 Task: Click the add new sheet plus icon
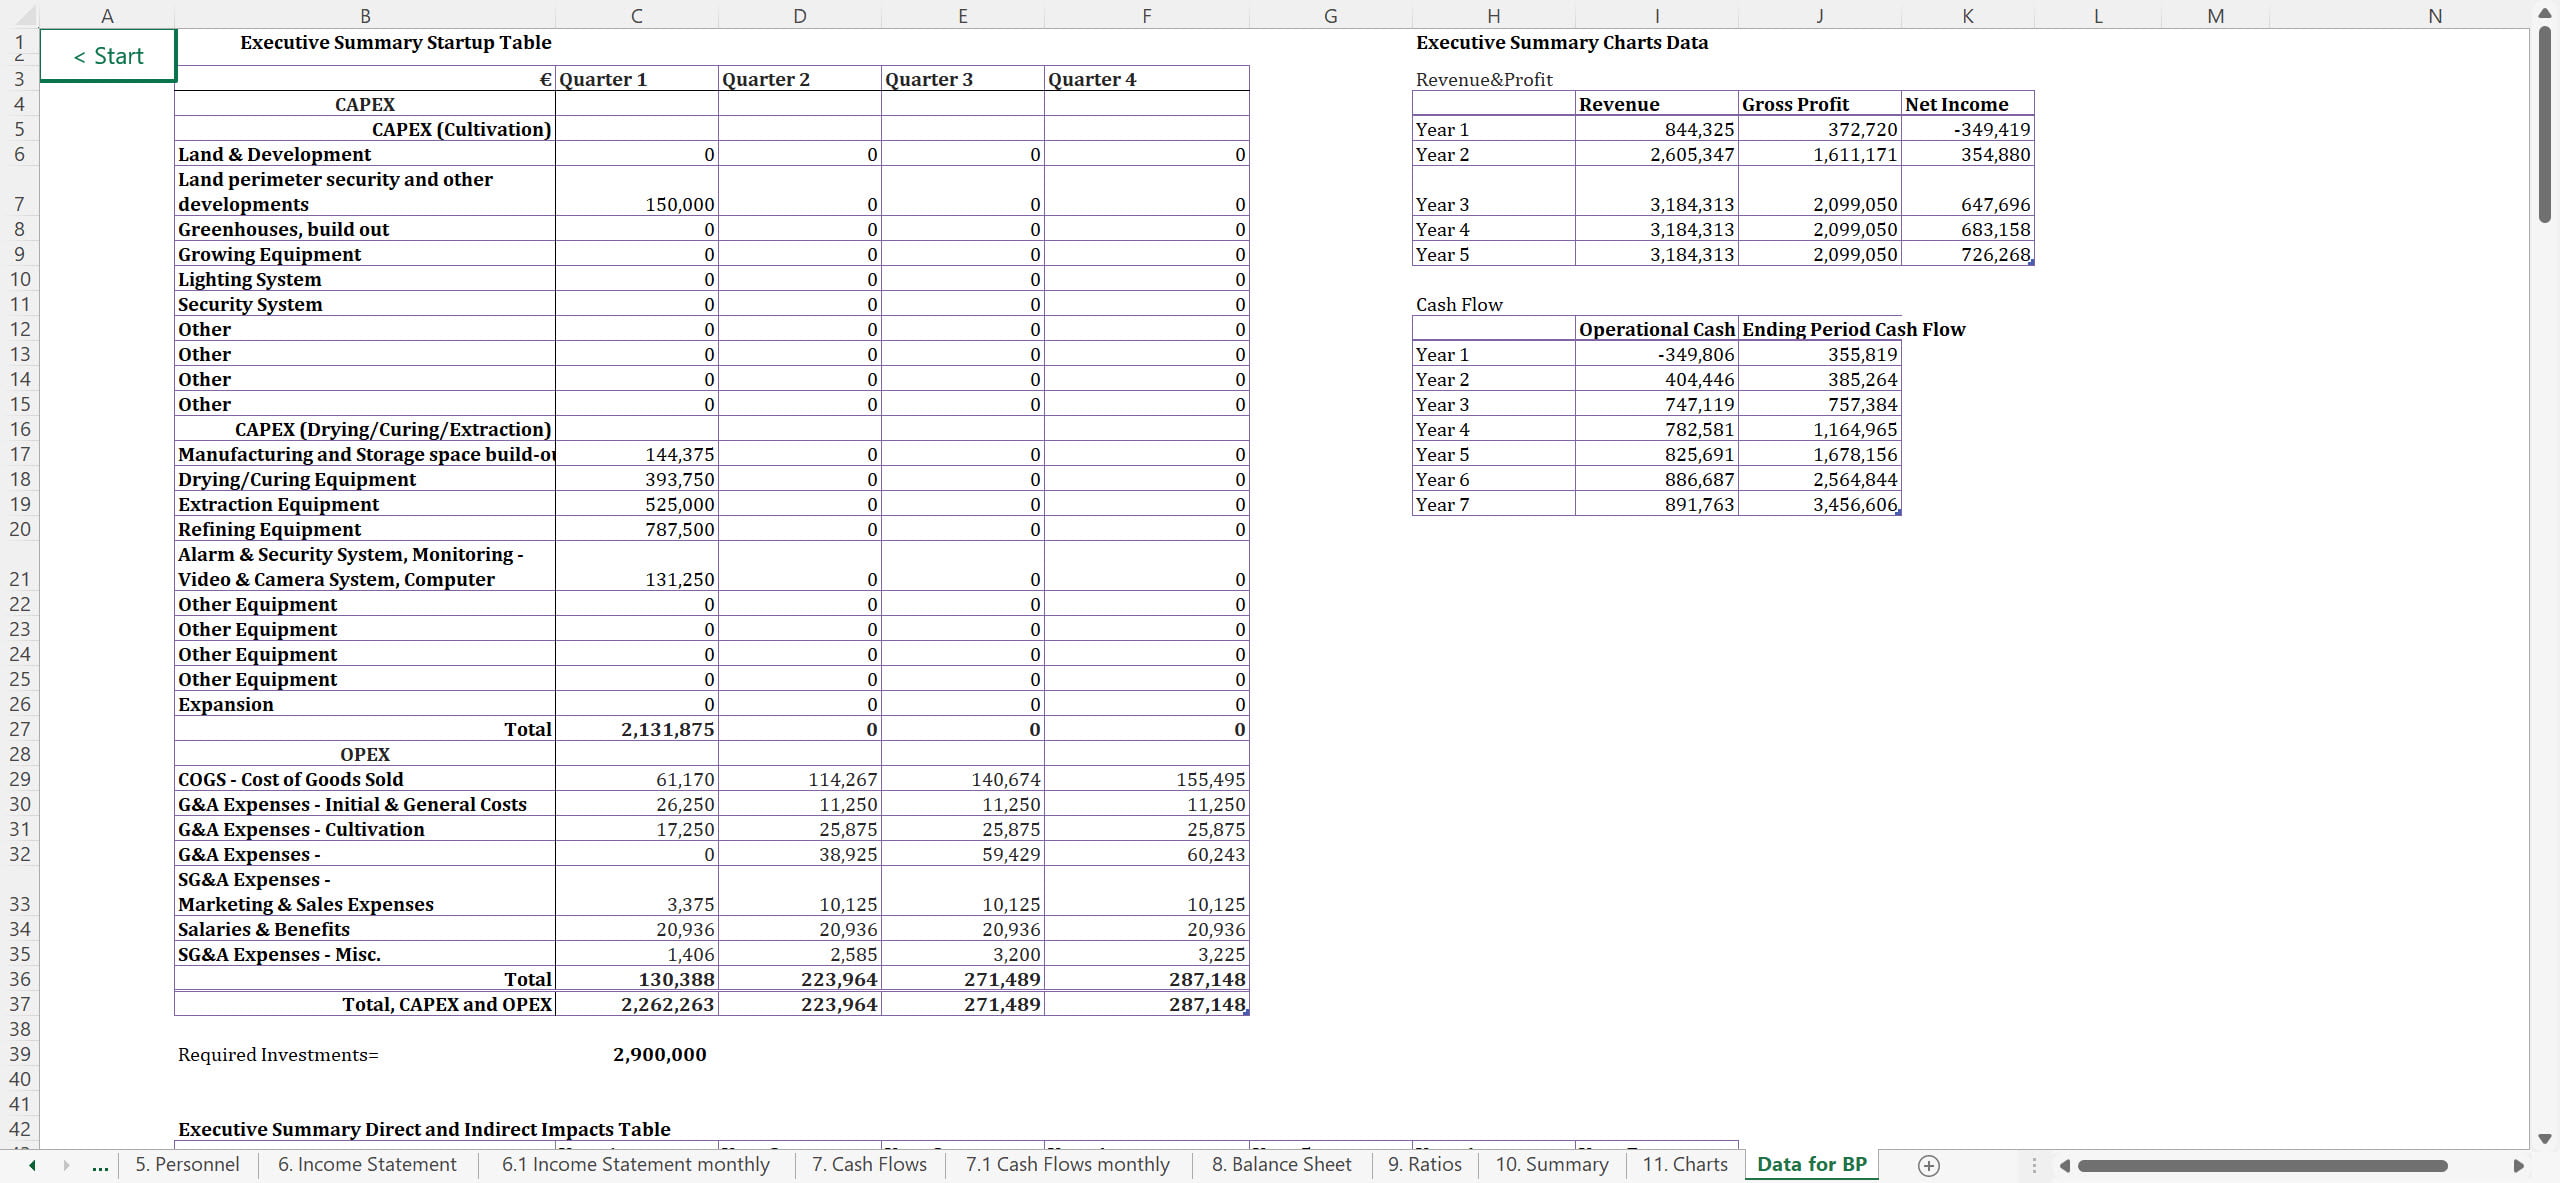(x=1928, y=1165)
